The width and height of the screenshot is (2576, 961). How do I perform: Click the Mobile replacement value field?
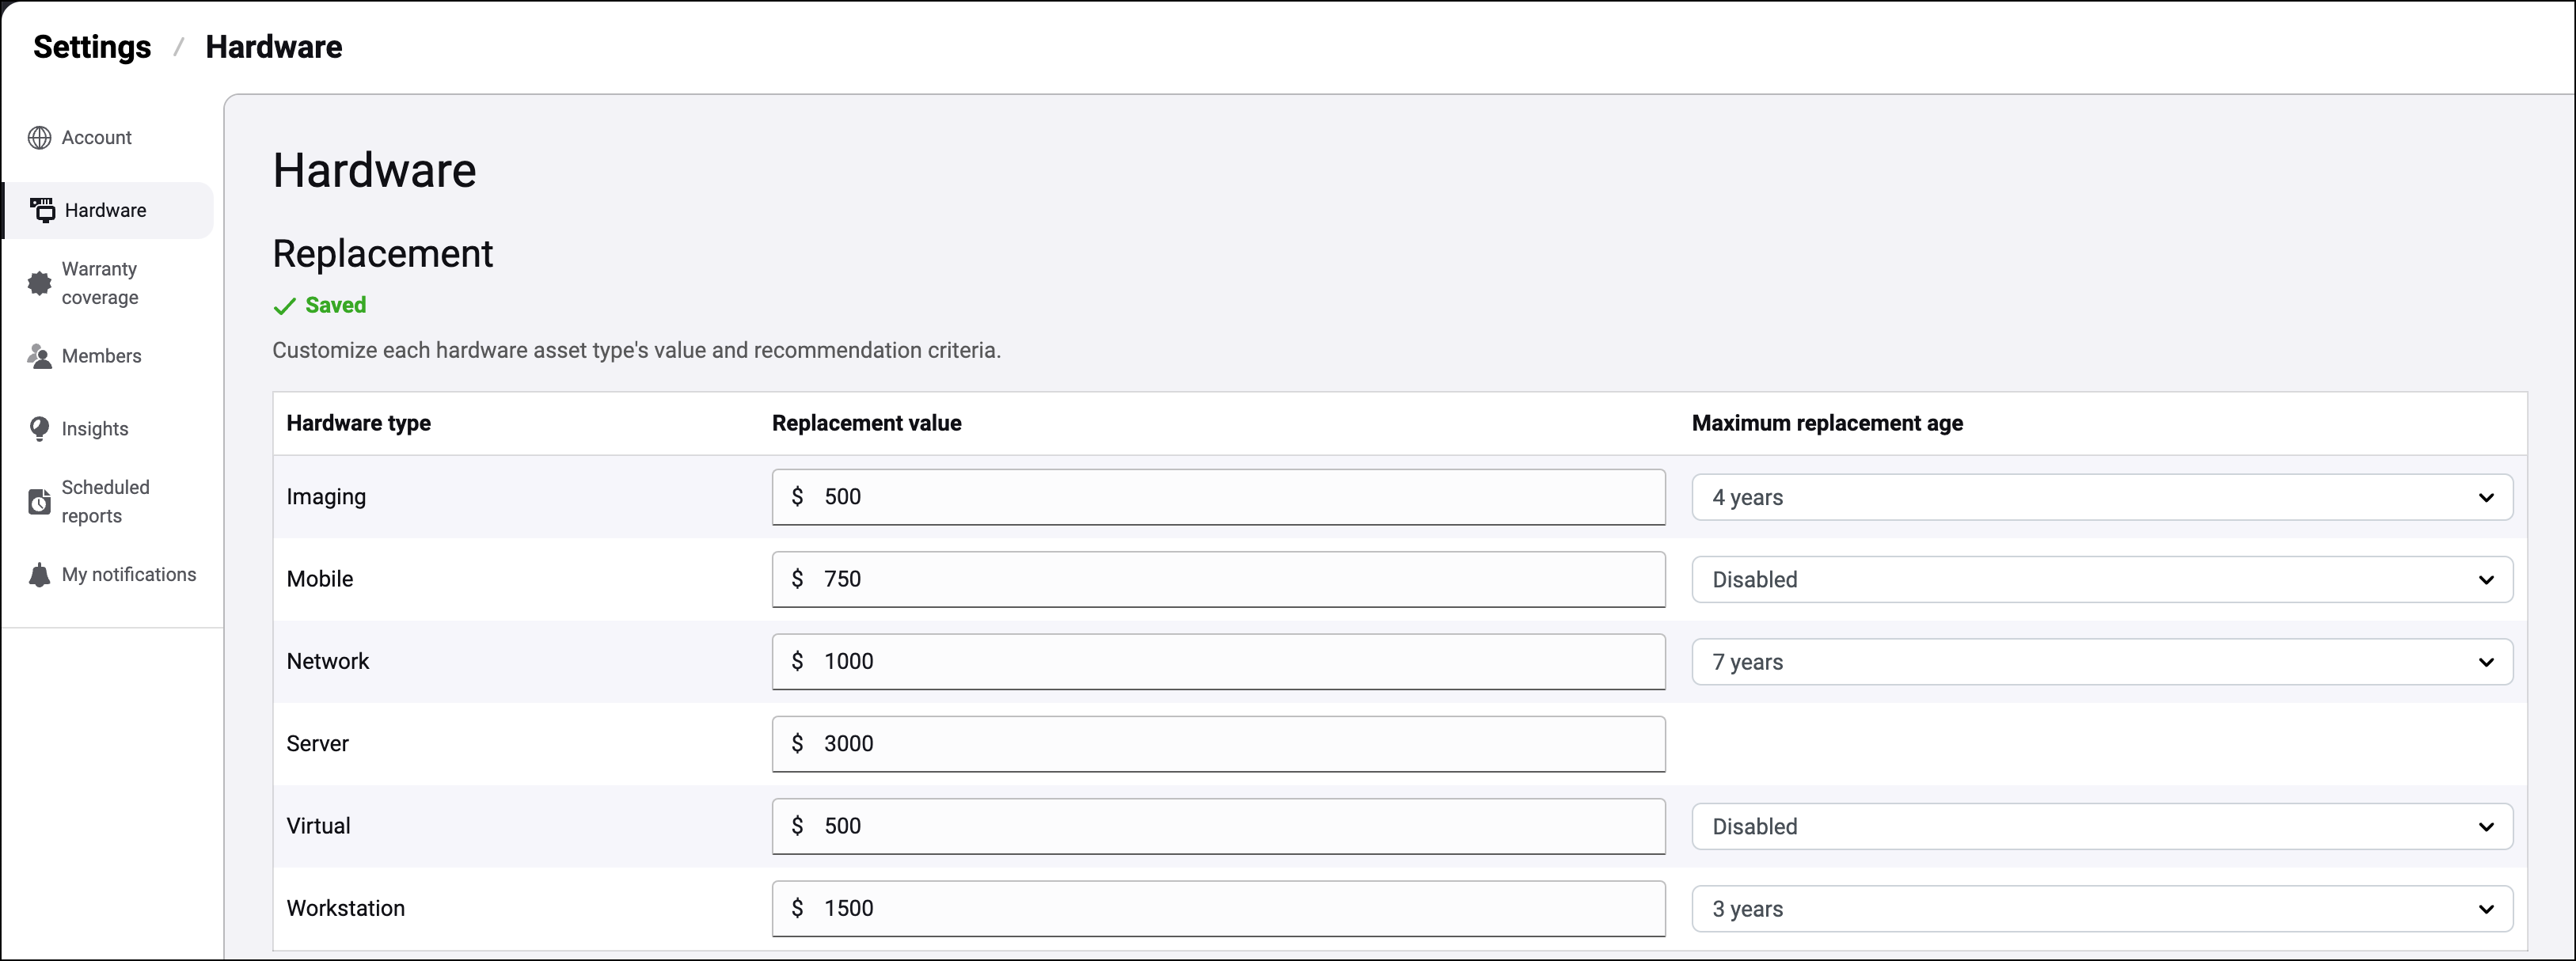(x=1218, y=579)
